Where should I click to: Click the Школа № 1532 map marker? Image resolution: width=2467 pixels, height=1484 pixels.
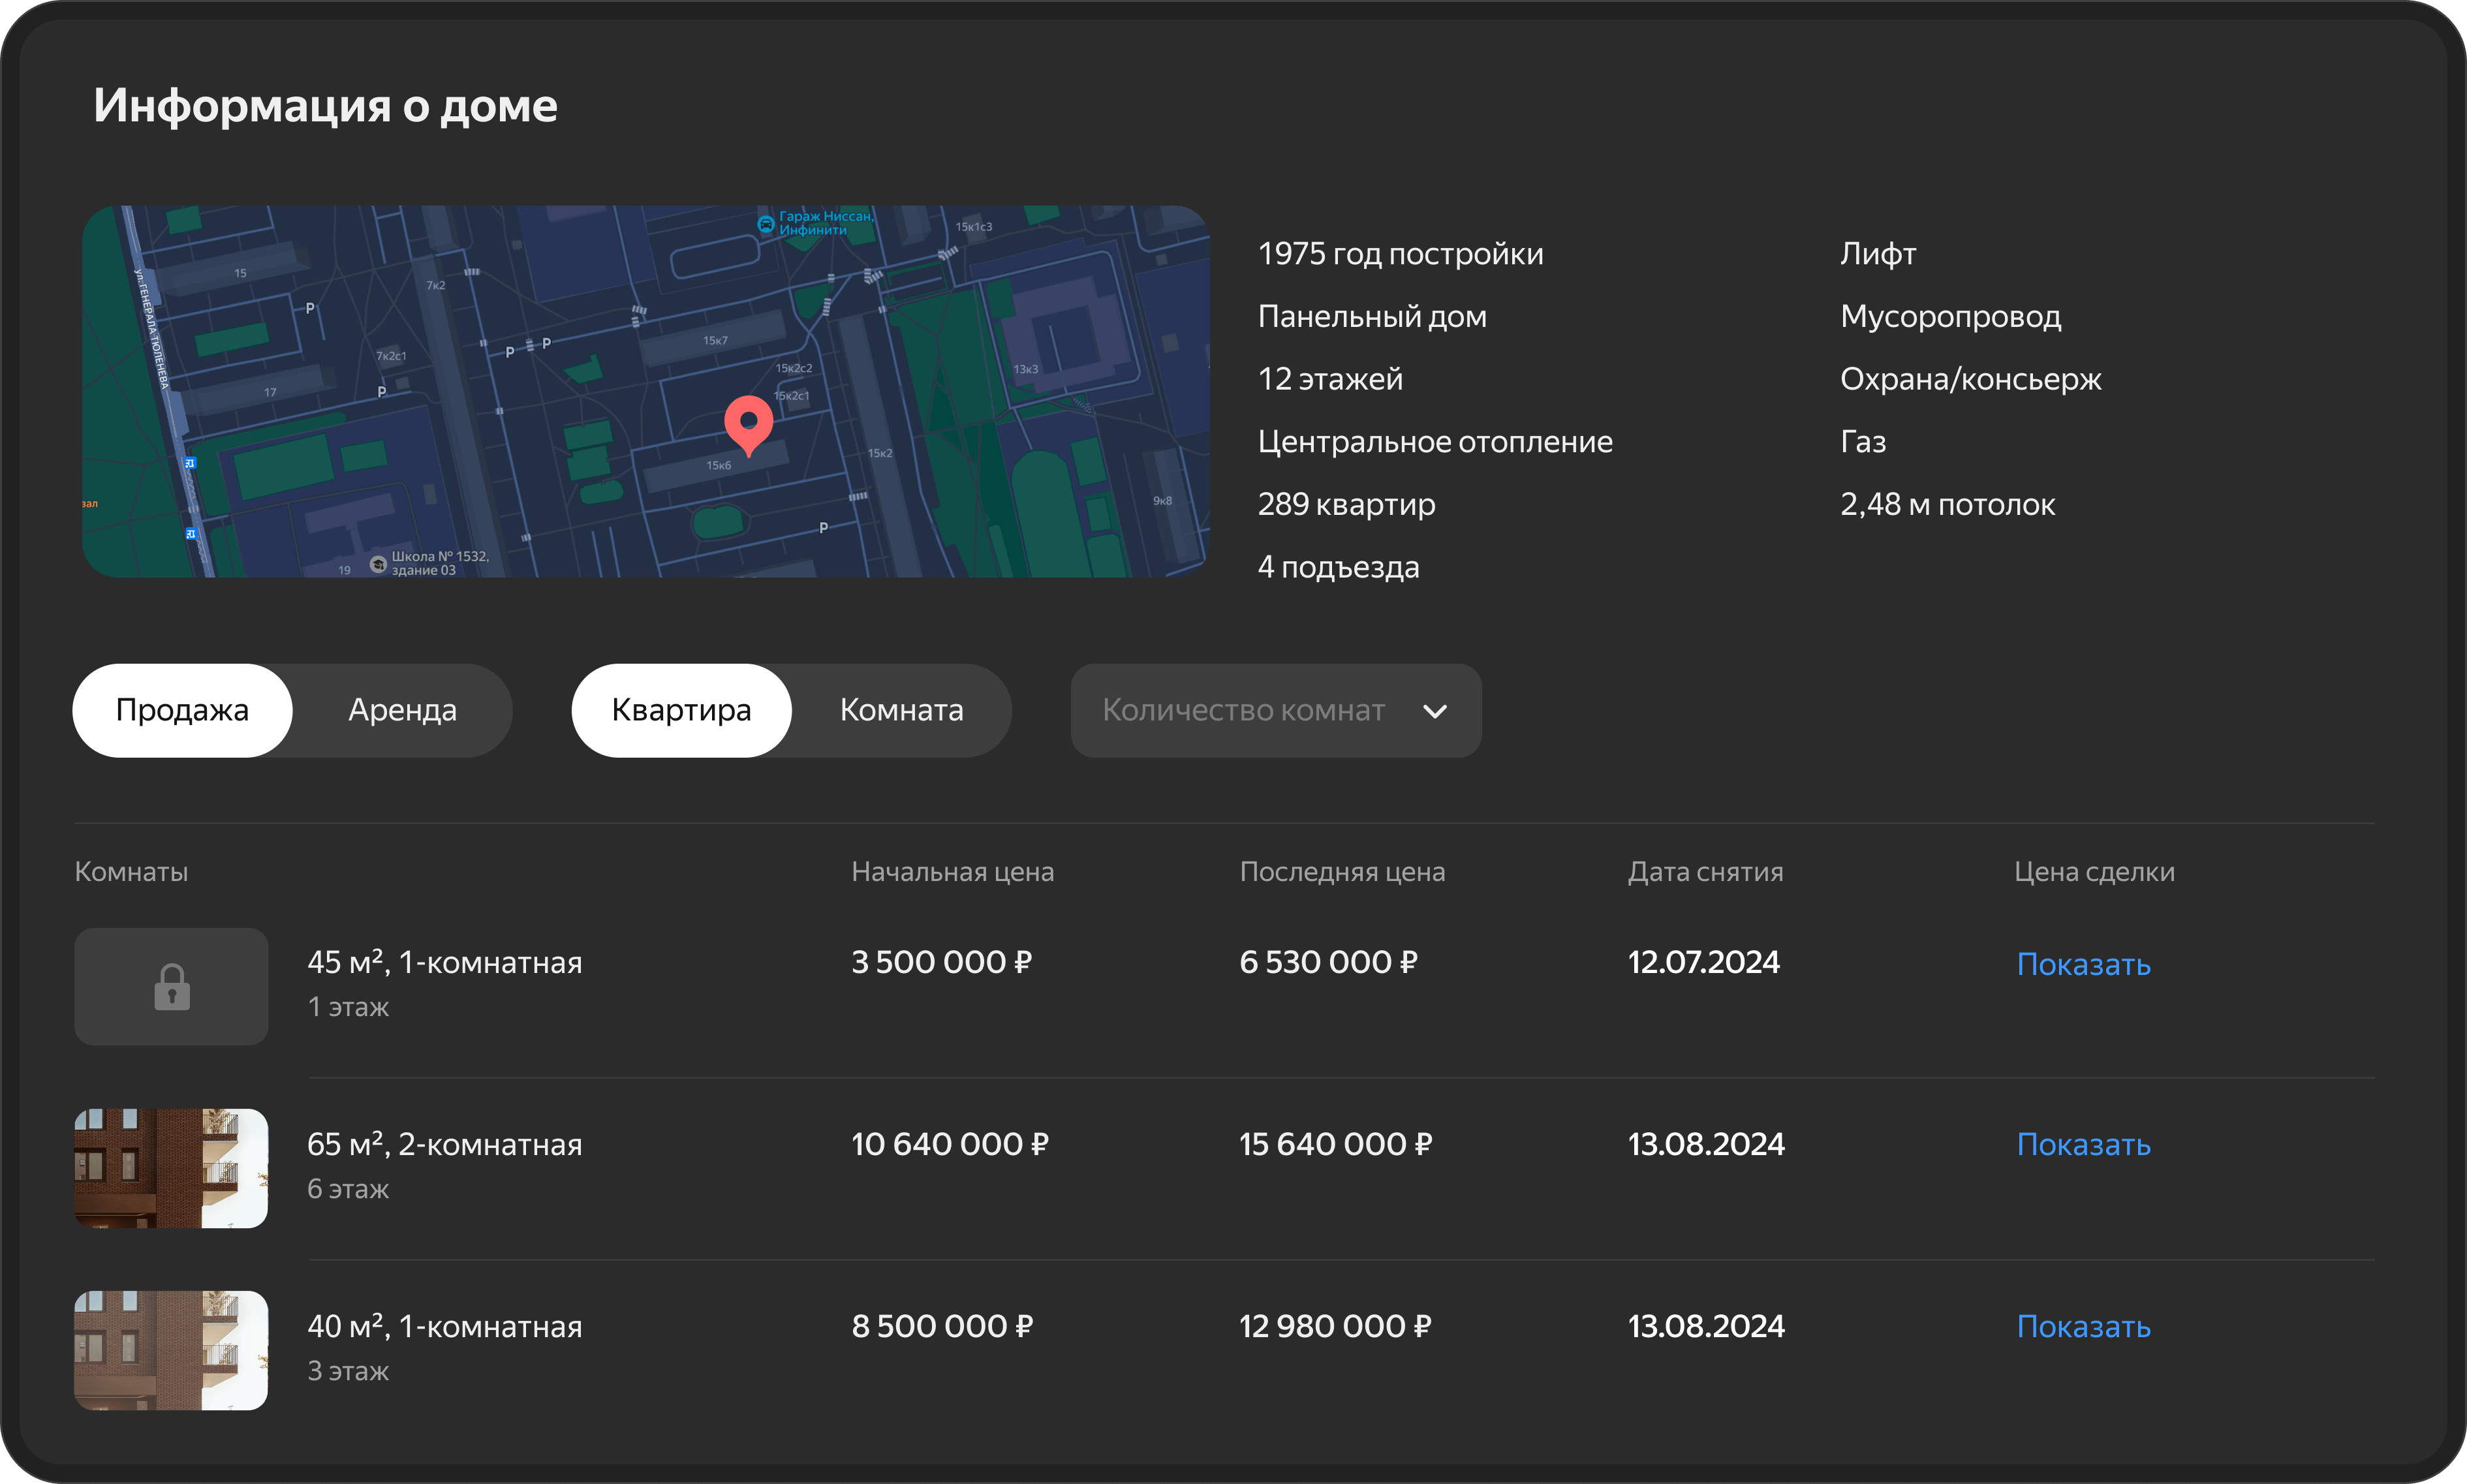(378, 564)
